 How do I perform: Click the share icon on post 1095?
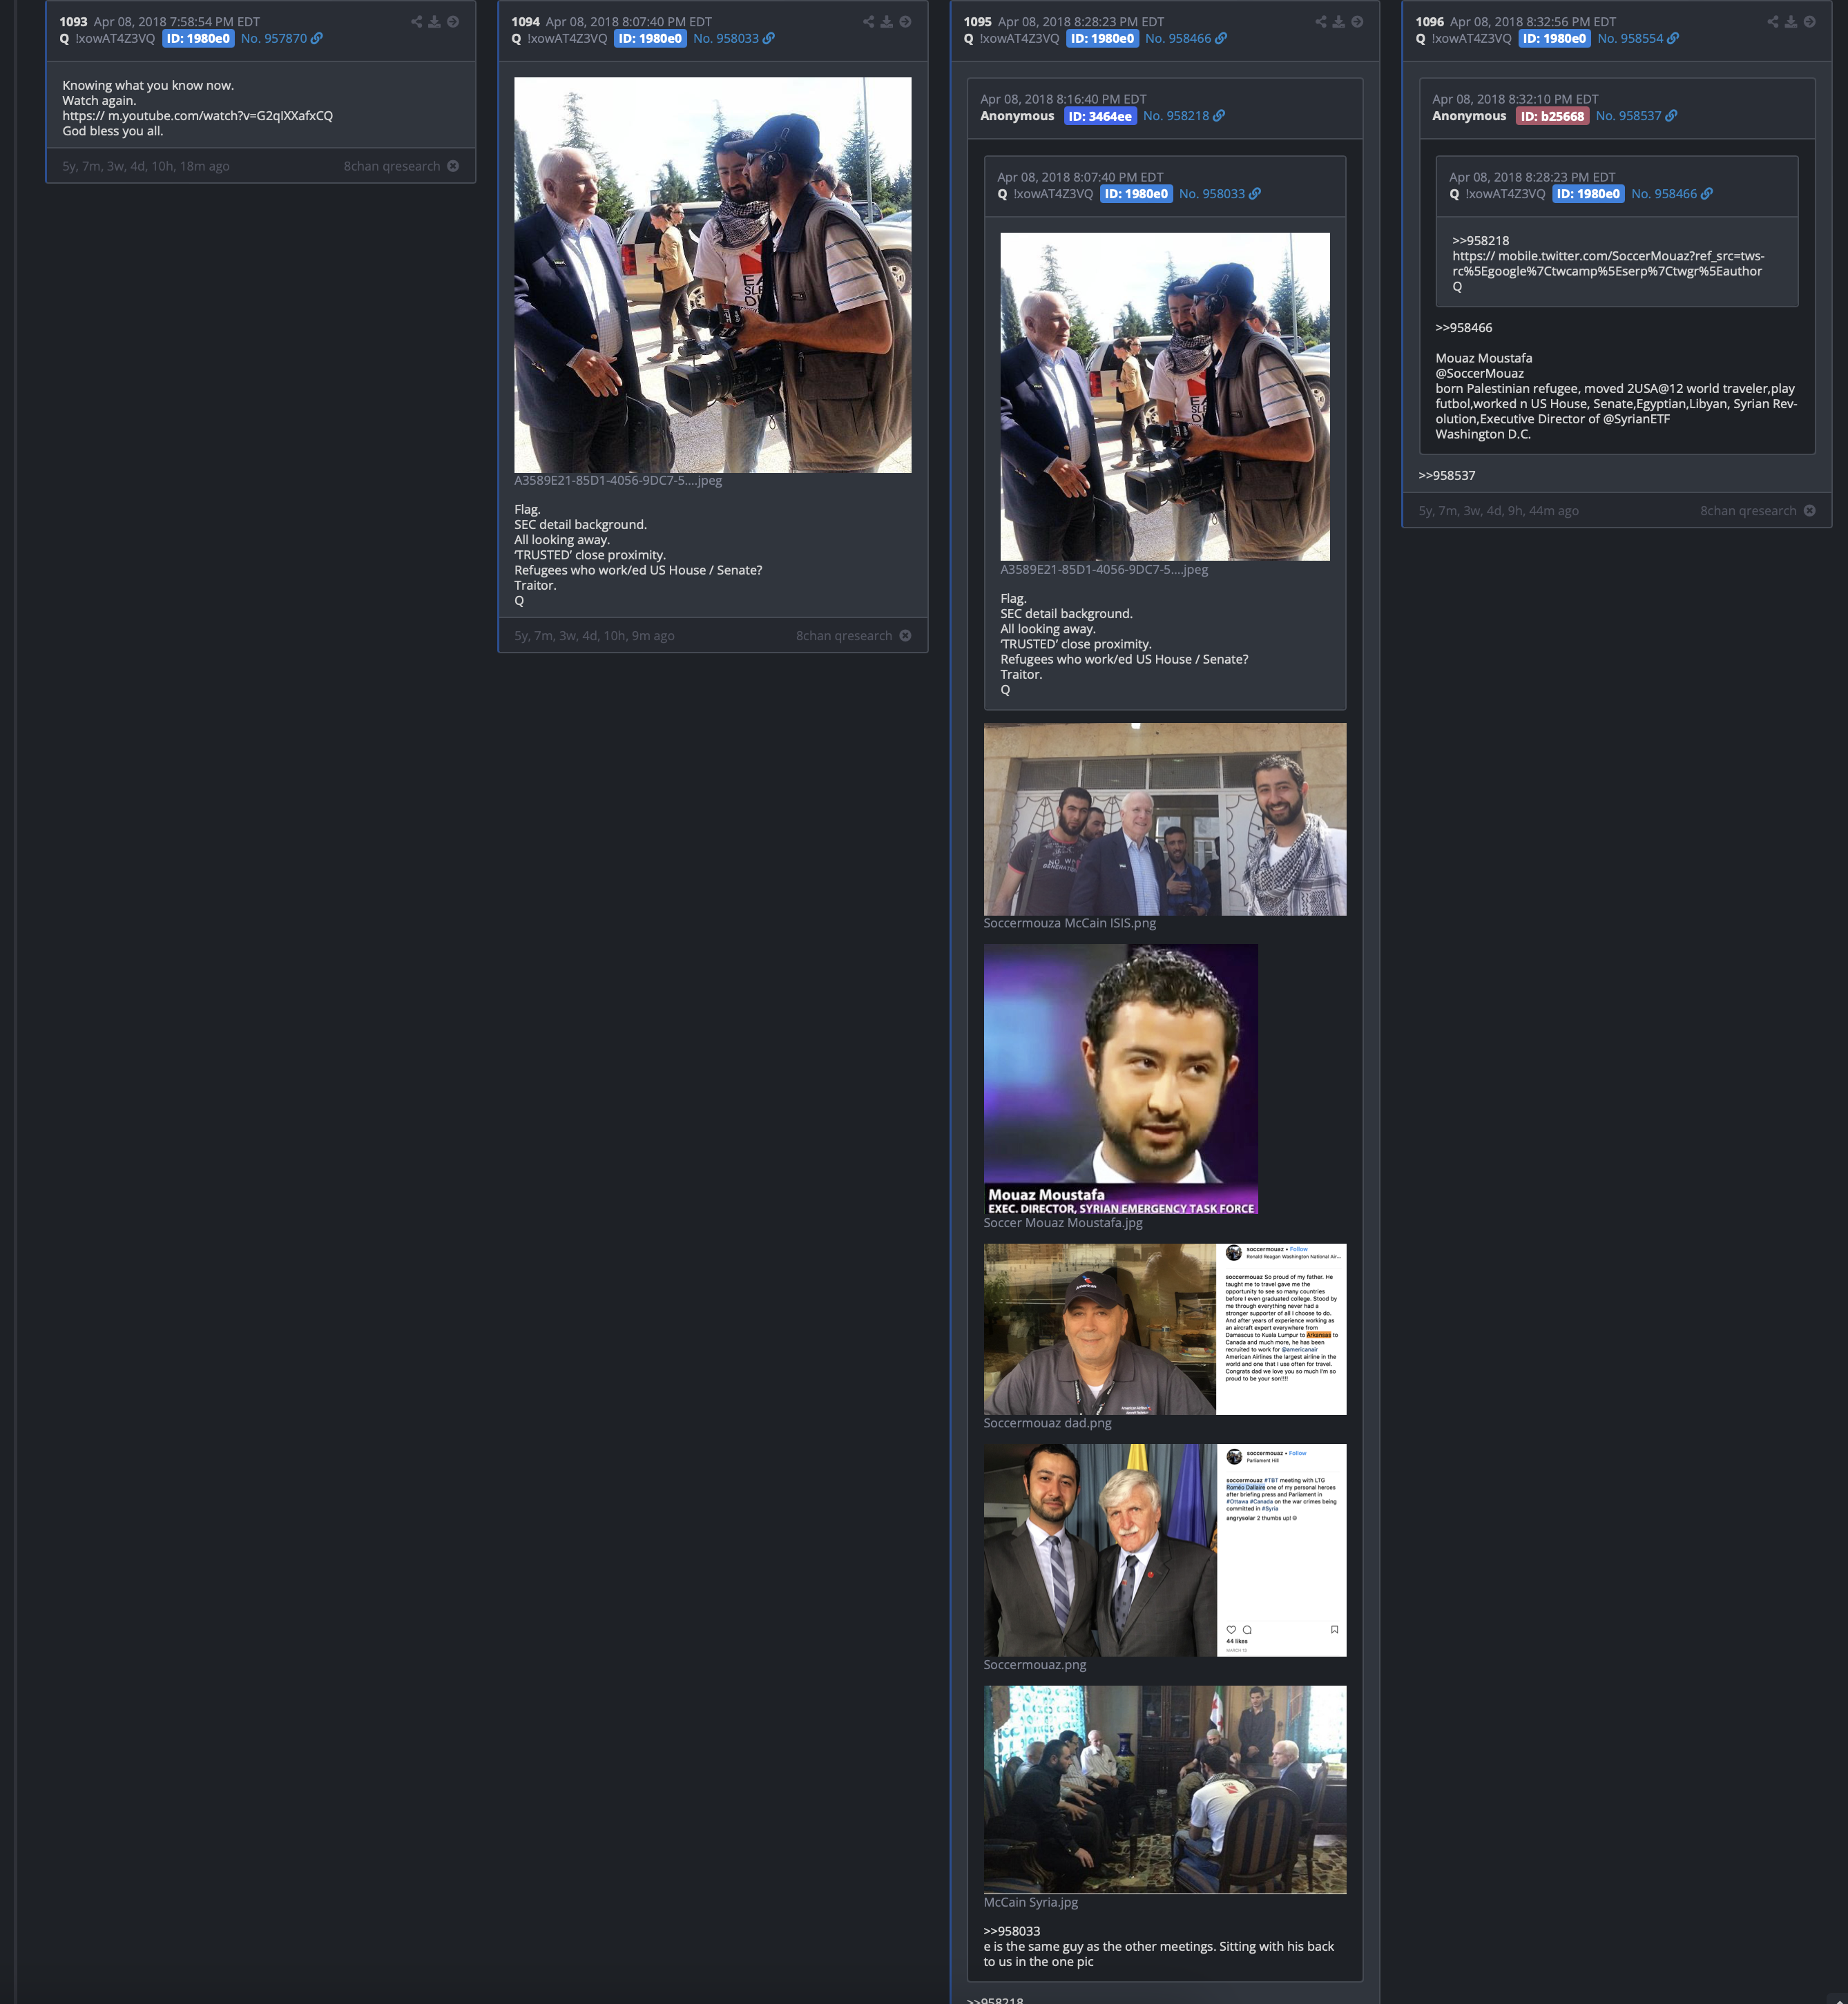point(1320,22)
